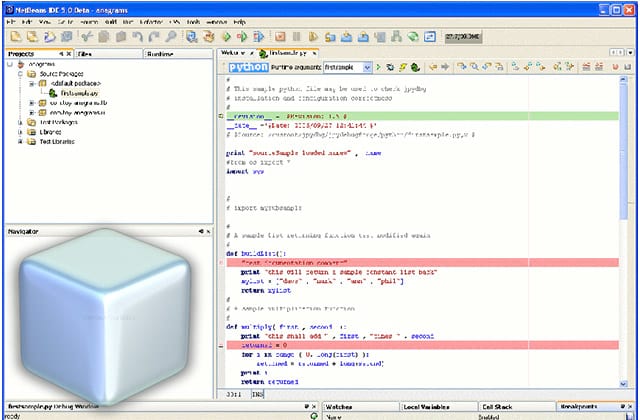The width and height of the screenshot is (640, 420).
Task: Click the Finish Debugger Session red icon
Action: click(280, 37)
